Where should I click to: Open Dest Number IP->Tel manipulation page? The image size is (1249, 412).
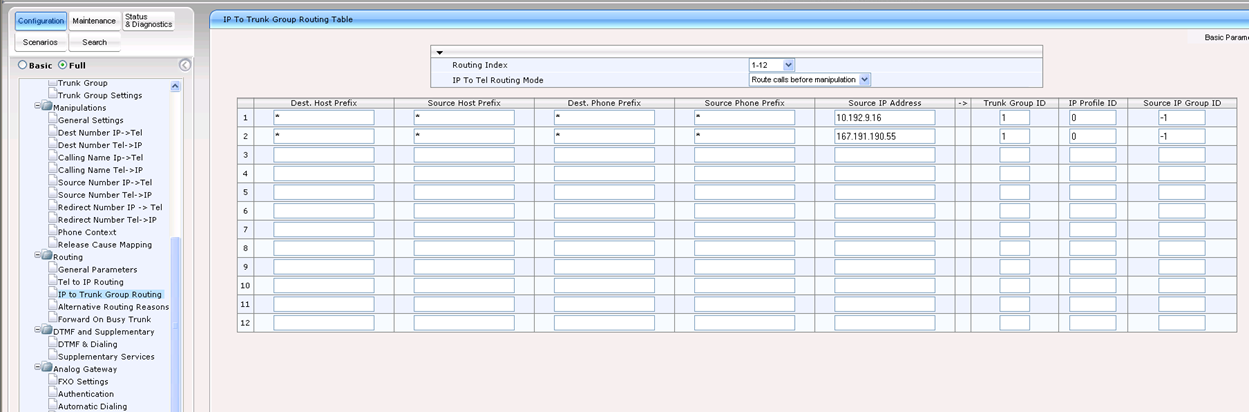tap(100, 133)
